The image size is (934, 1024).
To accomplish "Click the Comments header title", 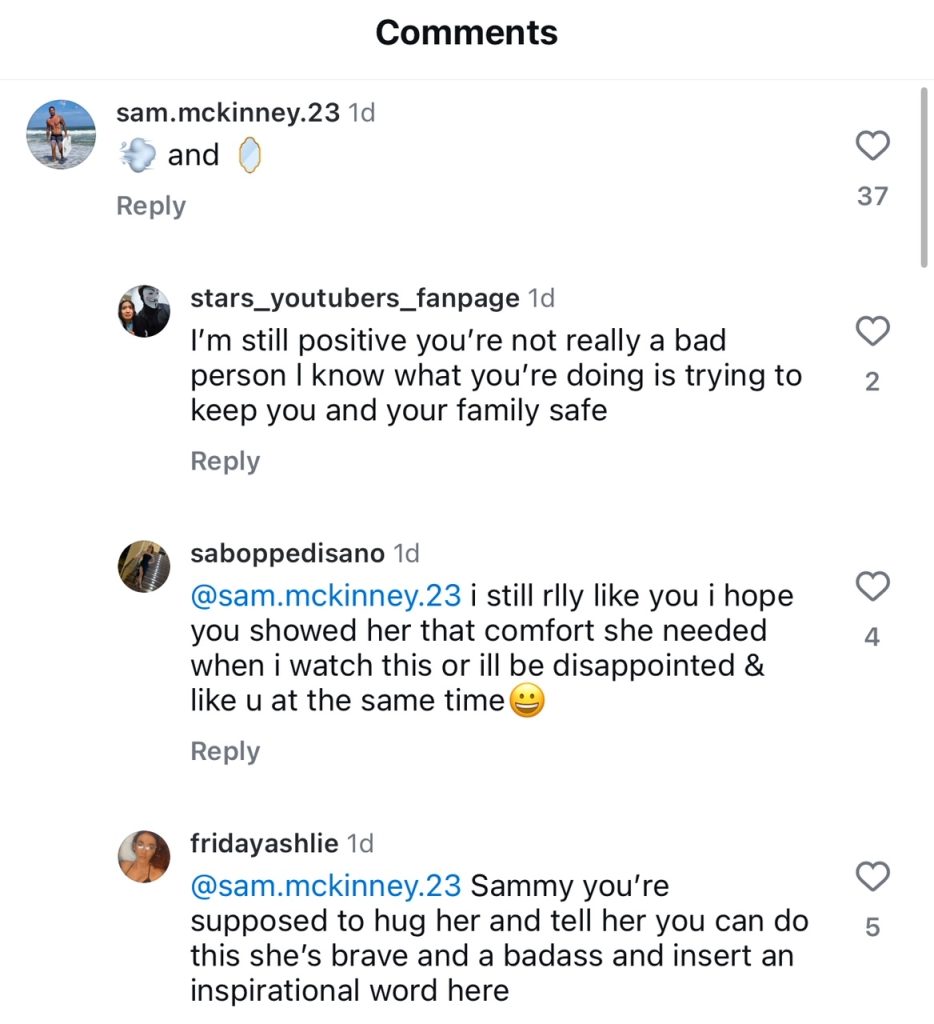I will [467, 33].
